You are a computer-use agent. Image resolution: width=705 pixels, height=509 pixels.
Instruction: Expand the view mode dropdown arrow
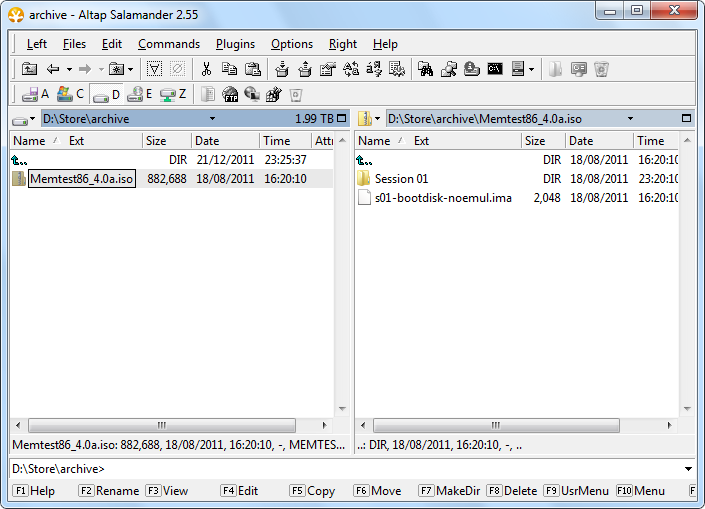[x=531, y=70]
